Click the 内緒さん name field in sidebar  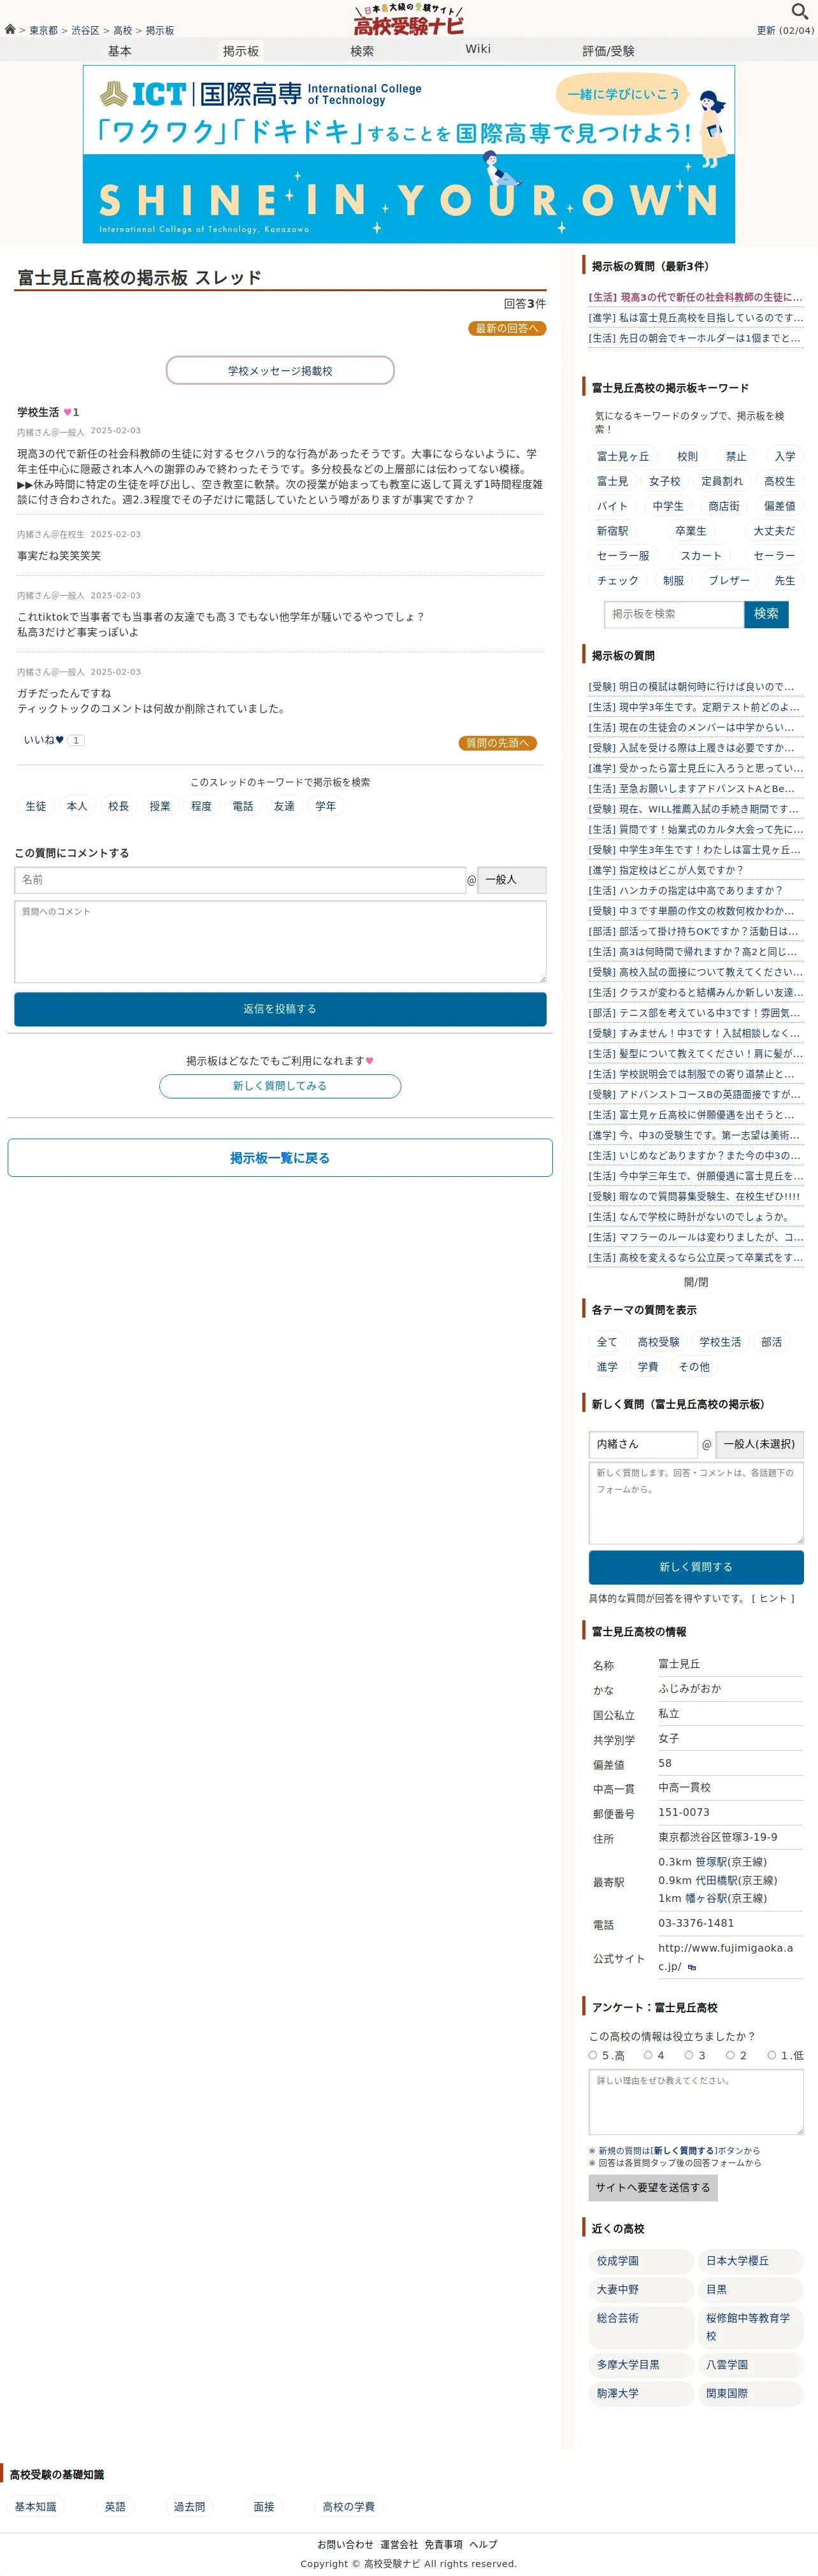pos(643,1444)
